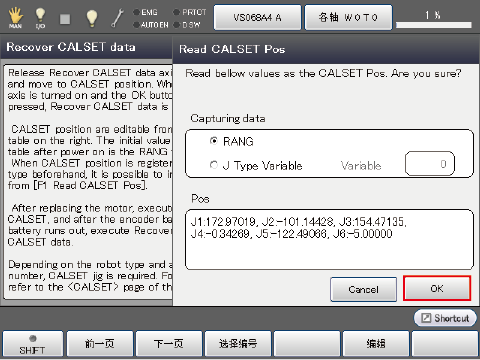Go to 下一页 next page
The image size is (480, 360).
tap(169, 344)
